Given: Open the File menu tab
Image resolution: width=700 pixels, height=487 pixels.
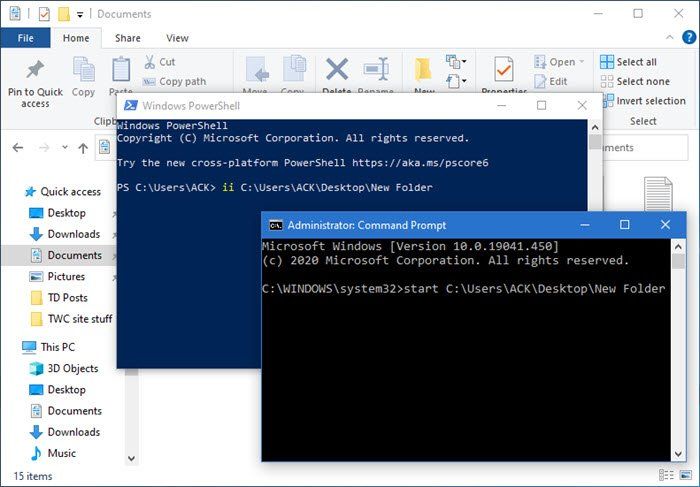Looking at the screenshot, I should pos(25,38).
